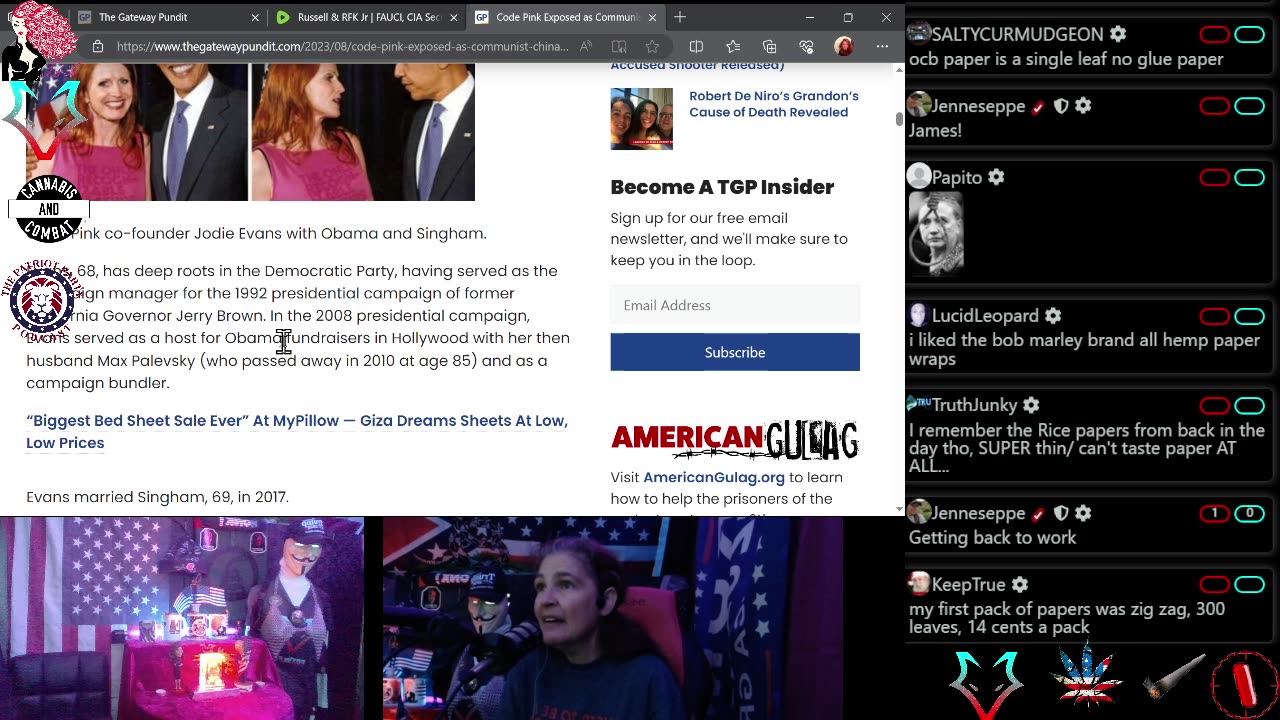Click the scrollbar down arrow
The image size is (1280, 720).
(899, 508)
